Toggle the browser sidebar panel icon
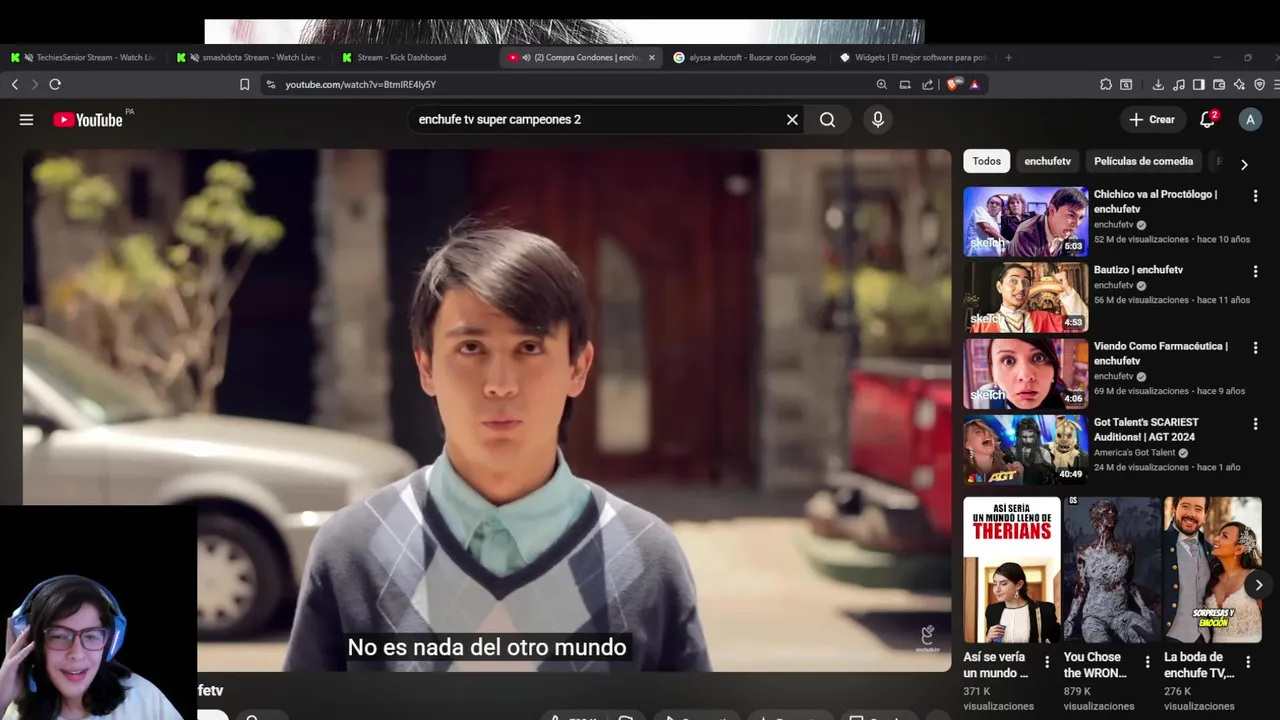The image size is (1280, 720). (x=1199, y=85)
